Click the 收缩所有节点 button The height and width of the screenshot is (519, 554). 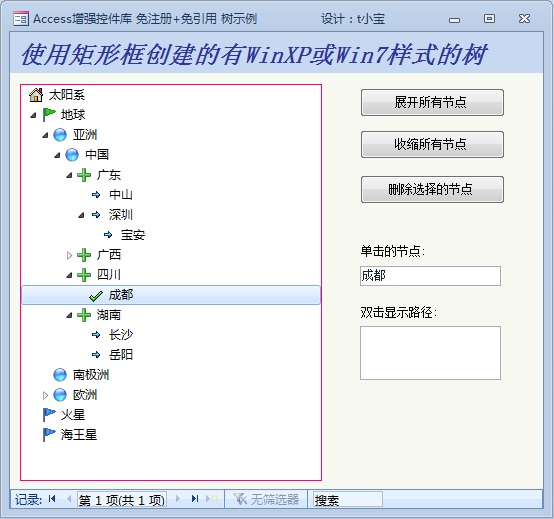tap(432, 145)
